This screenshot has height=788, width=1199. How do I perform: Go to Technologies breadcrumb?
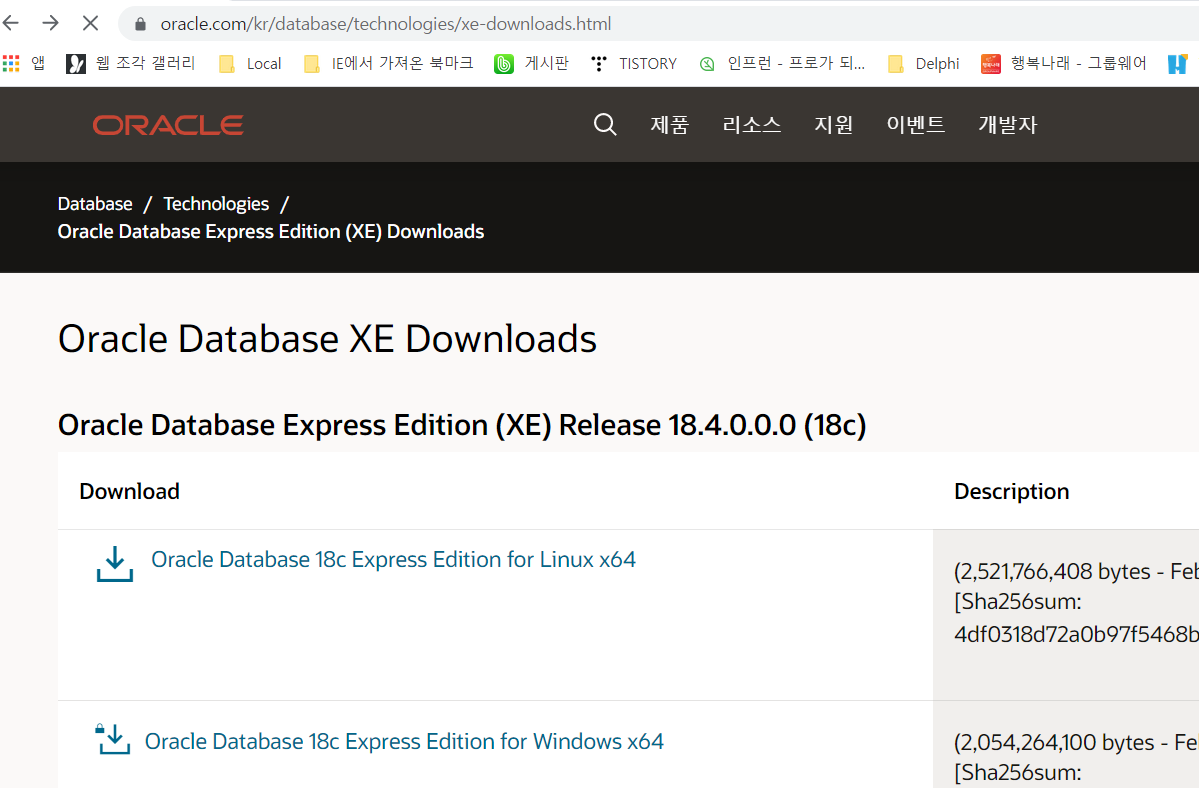tap(216, 204)
